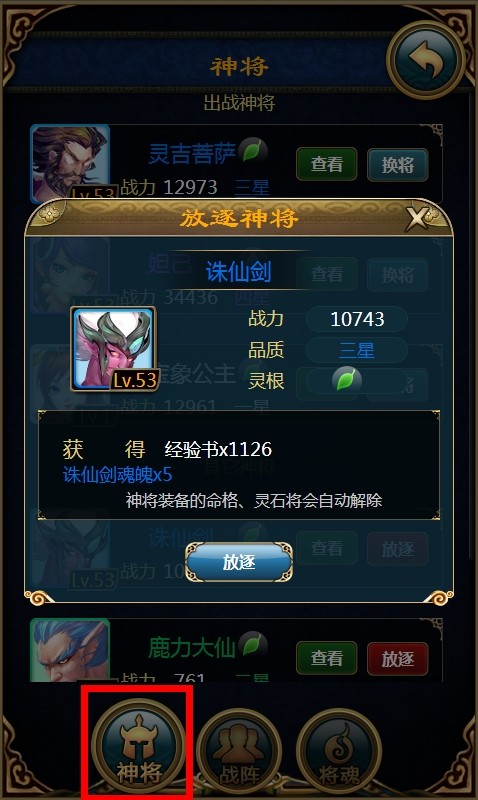Viewport: 478px width, 800px height.
Task: Confirm exile with the blue 放逐 button
Action: [239, 562]
